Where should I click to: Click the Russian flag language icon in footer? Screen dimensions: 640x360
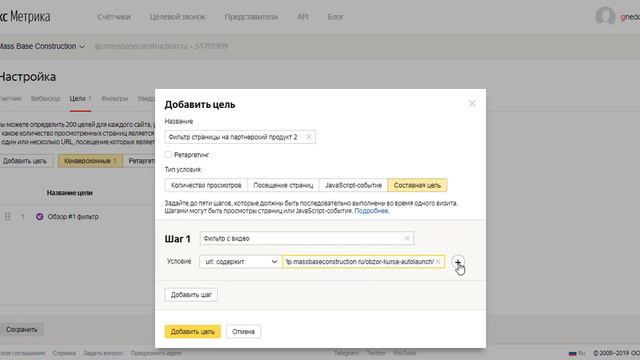point(573,353)
